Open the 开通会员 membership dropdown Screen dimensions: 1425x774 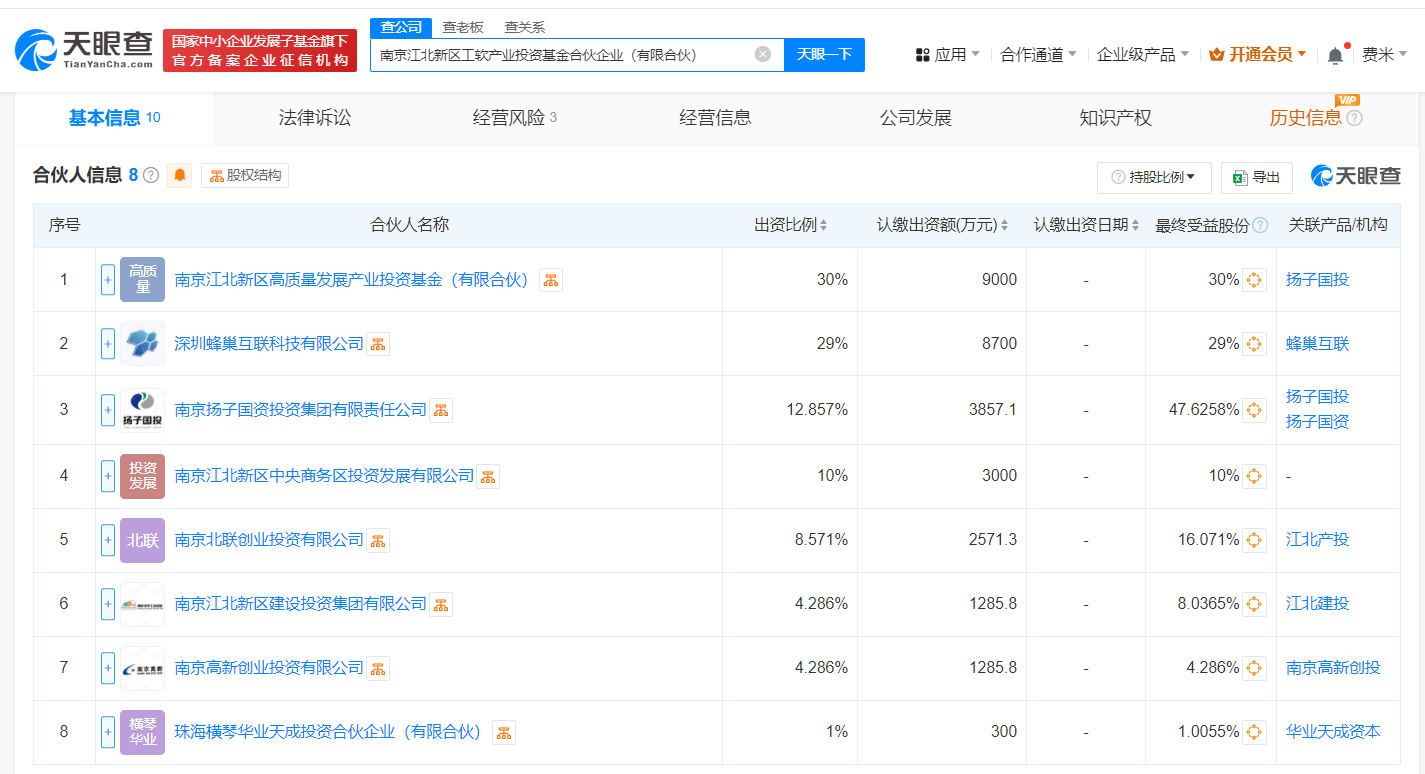[1258, 55]
